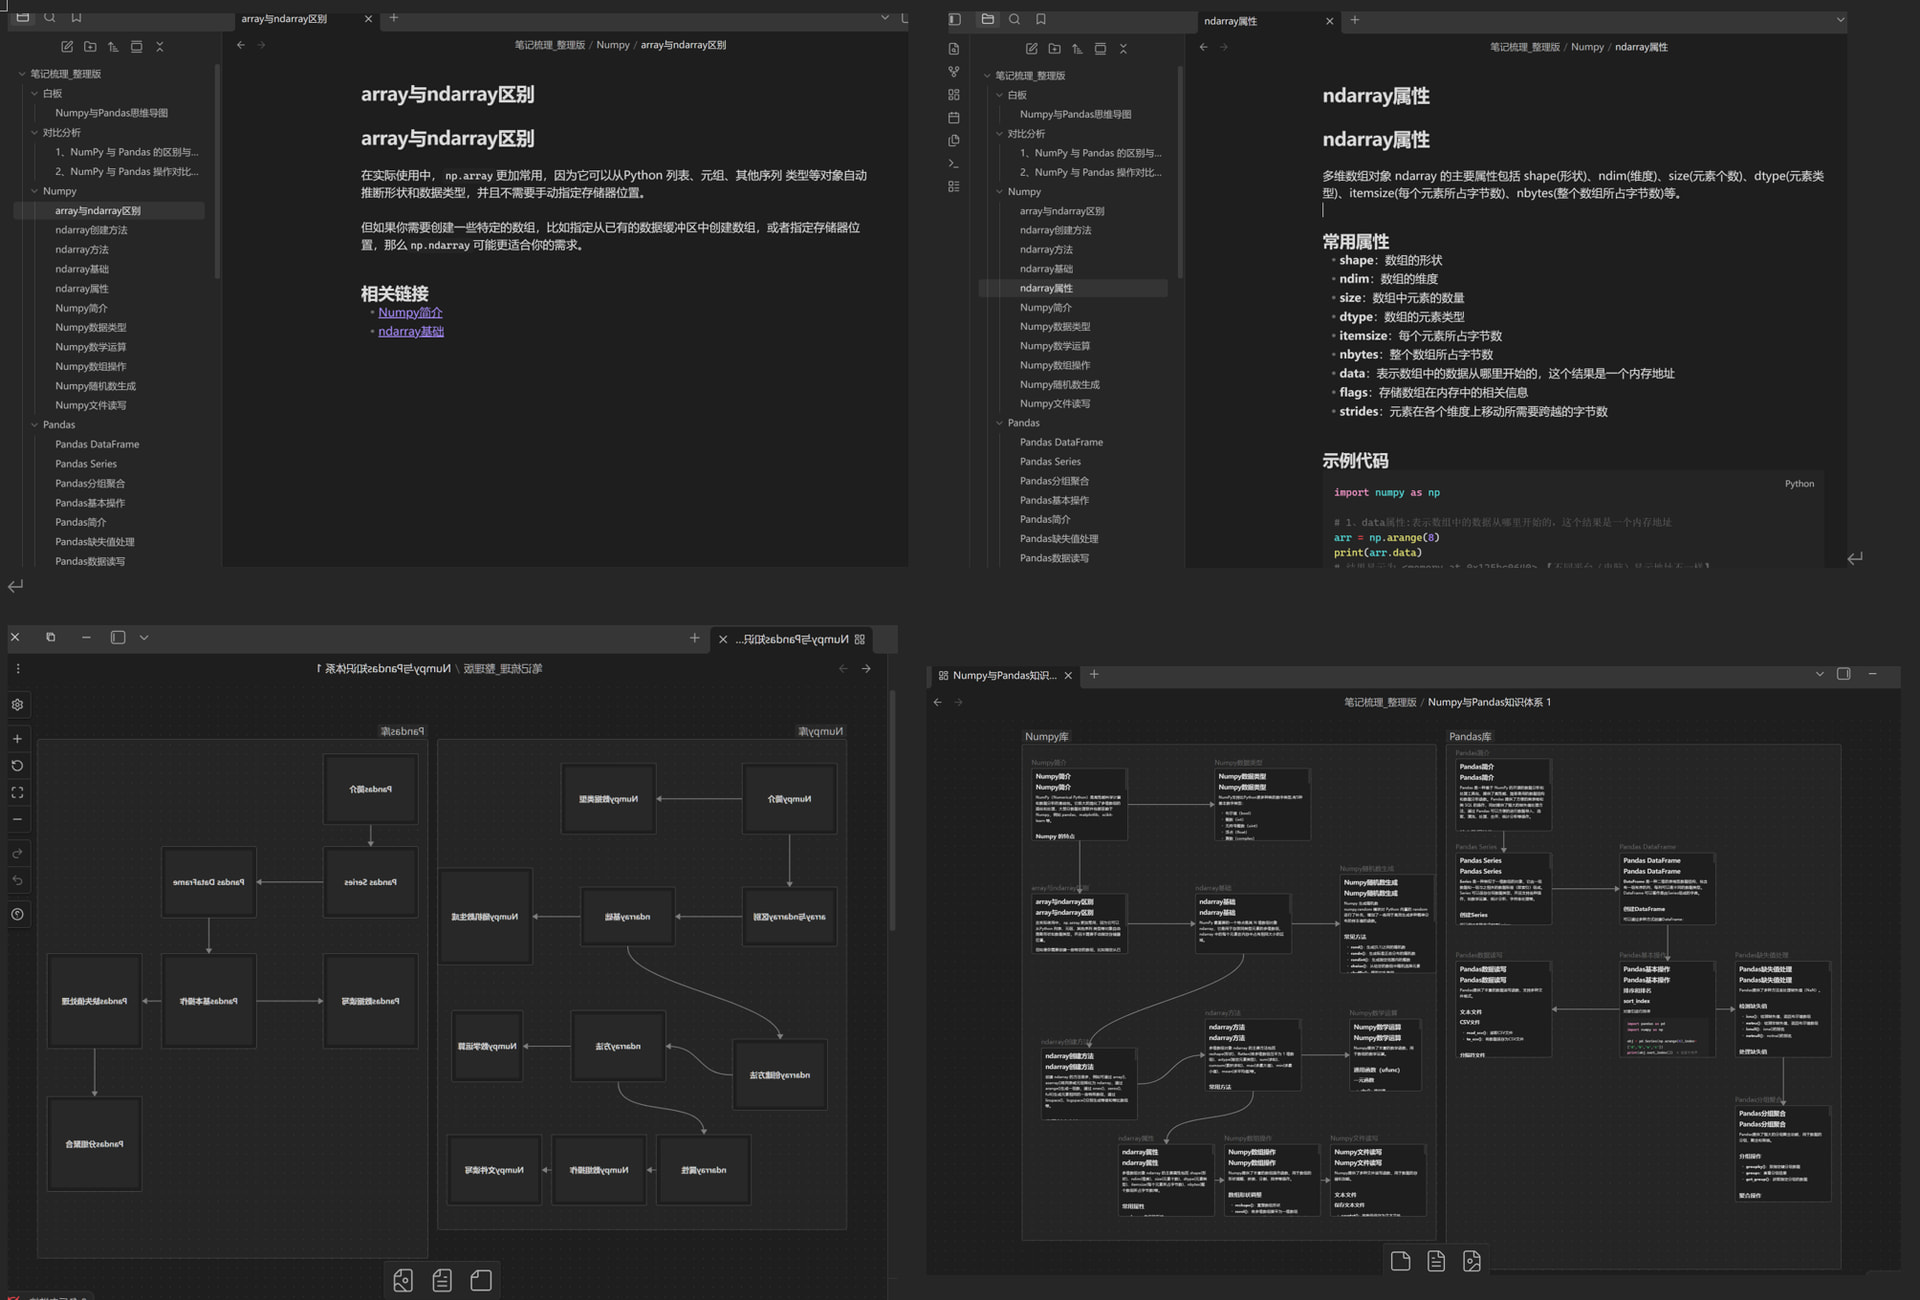1920x1300 pixels.
Task: Collapse all folders in ndarray属性 window explorer
Action: pos(1123,48)
